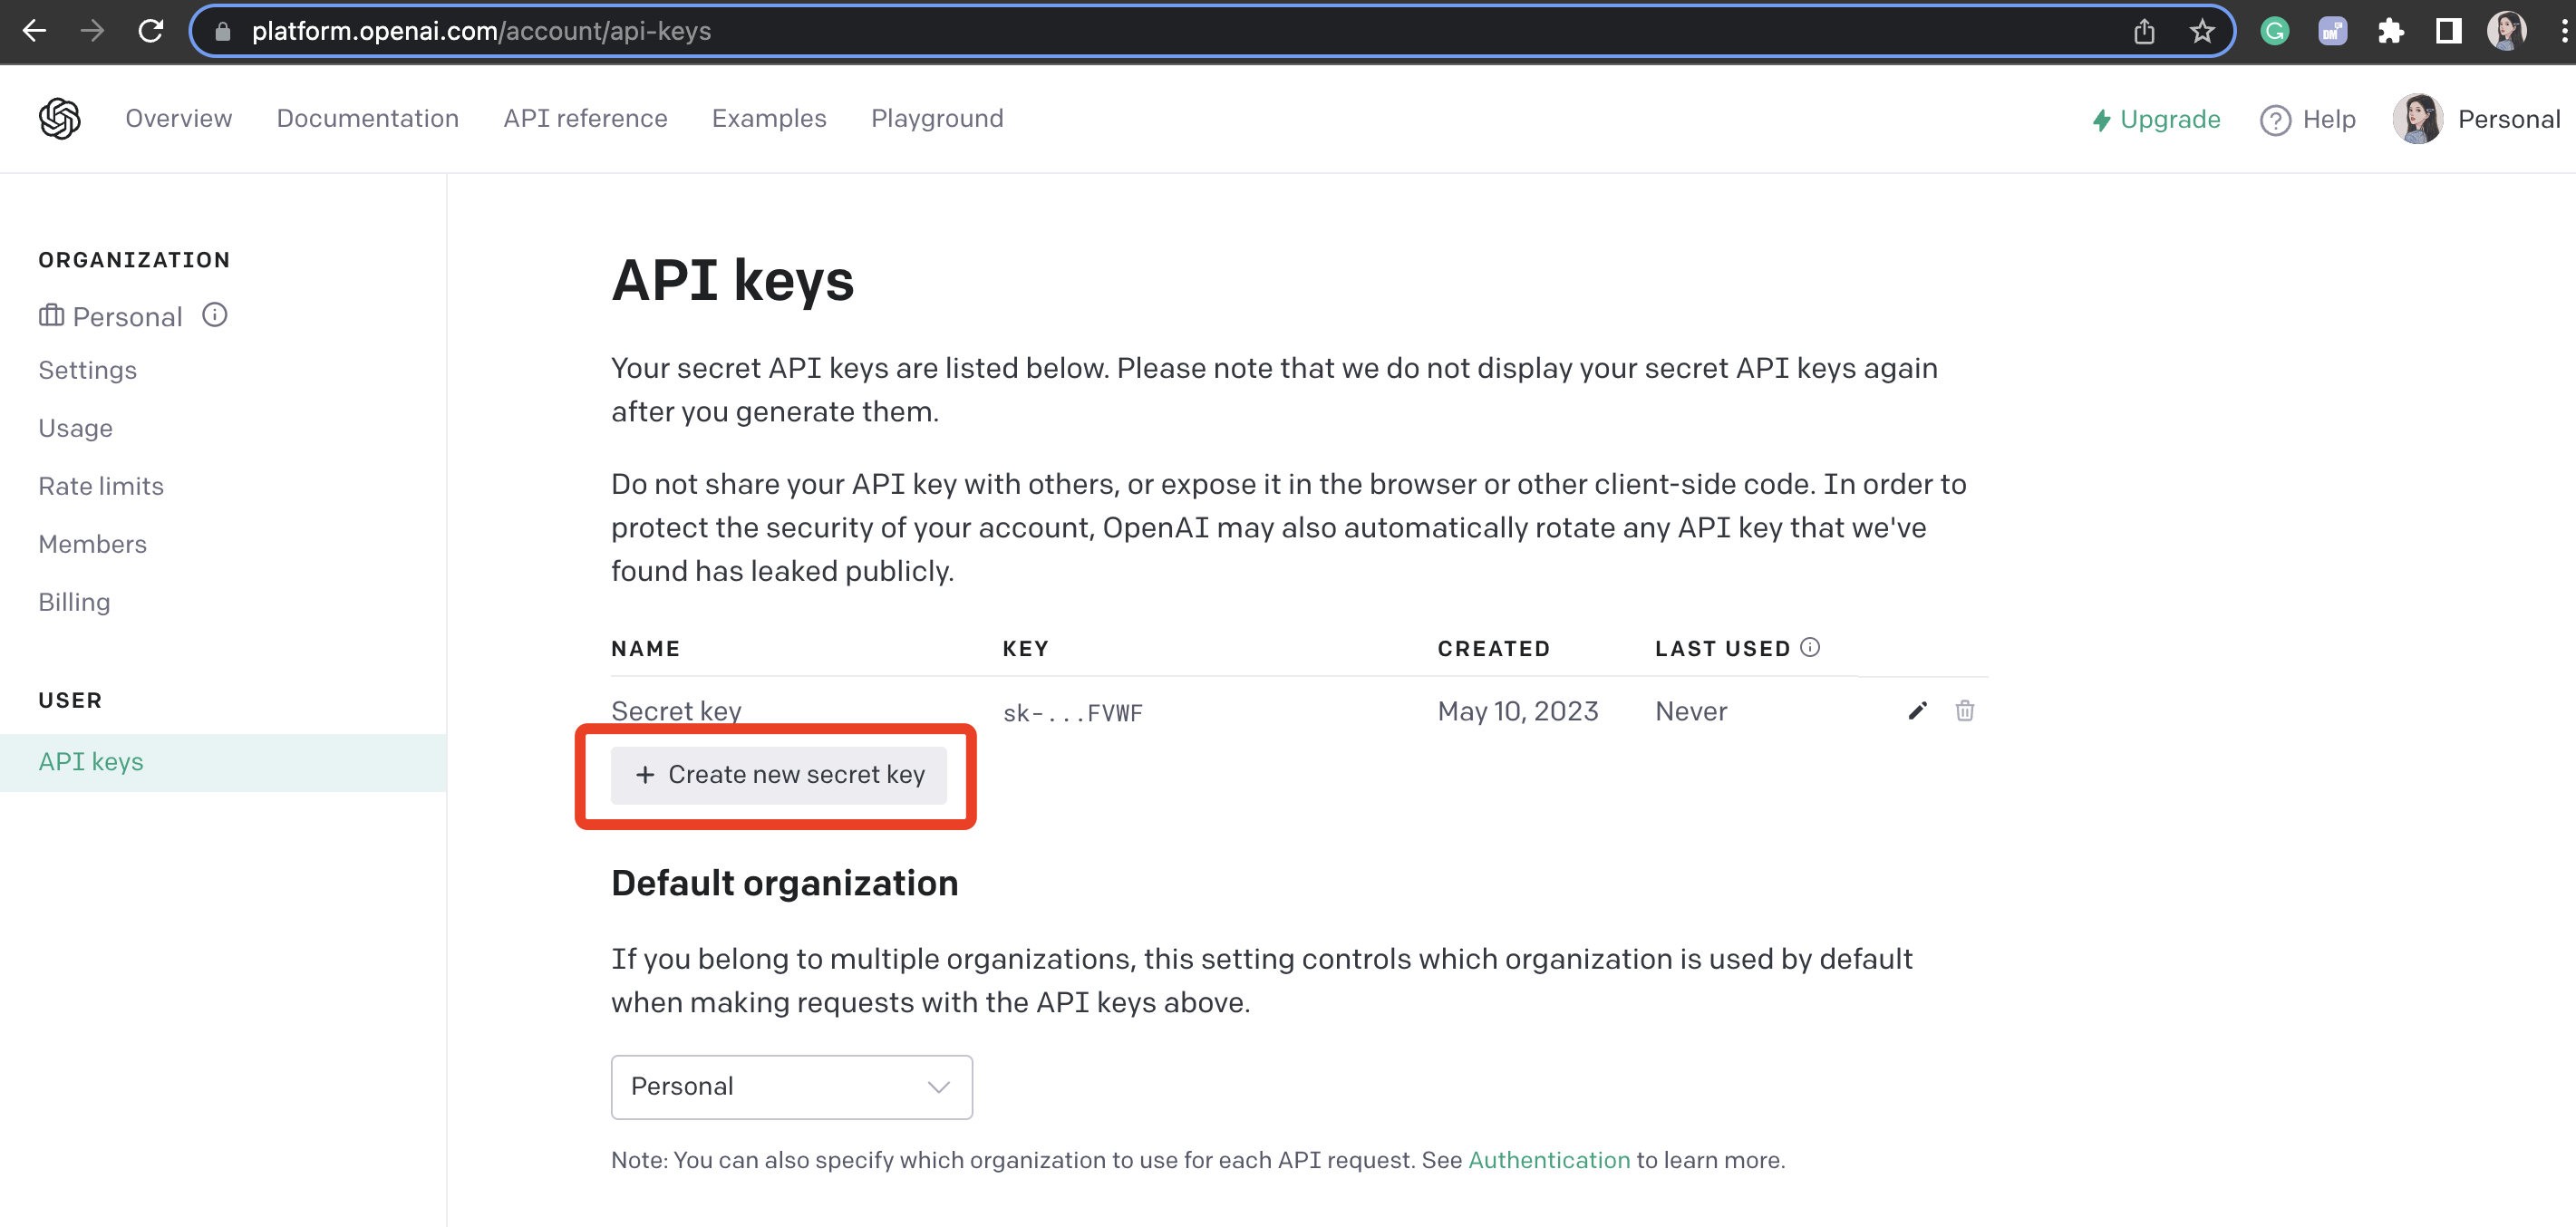Edit the Secret key with pencil icon
Viewport: 2576px width, 1227px height.
coord(1917,710)
